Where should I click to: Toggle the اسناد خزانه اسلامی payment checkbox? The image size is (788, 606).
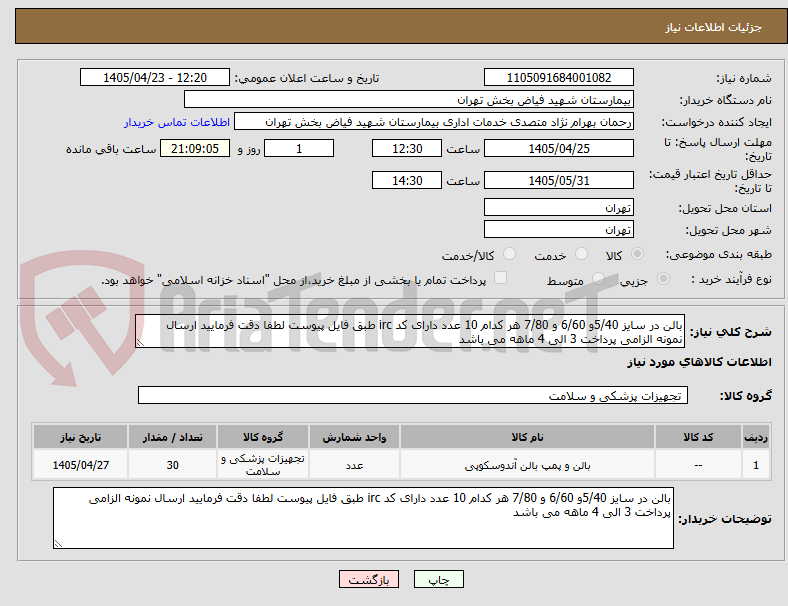(501, 278)
